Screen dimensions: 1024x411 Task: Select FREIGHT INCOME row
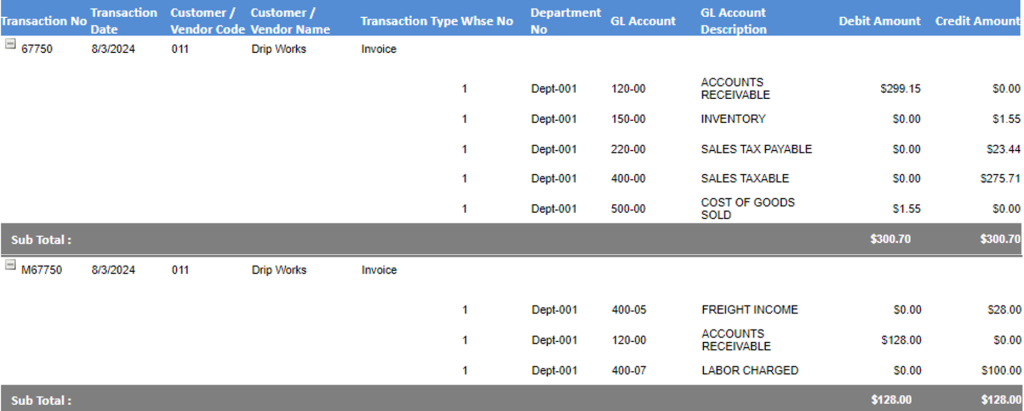pyautogui.click(x=512, y=310)
